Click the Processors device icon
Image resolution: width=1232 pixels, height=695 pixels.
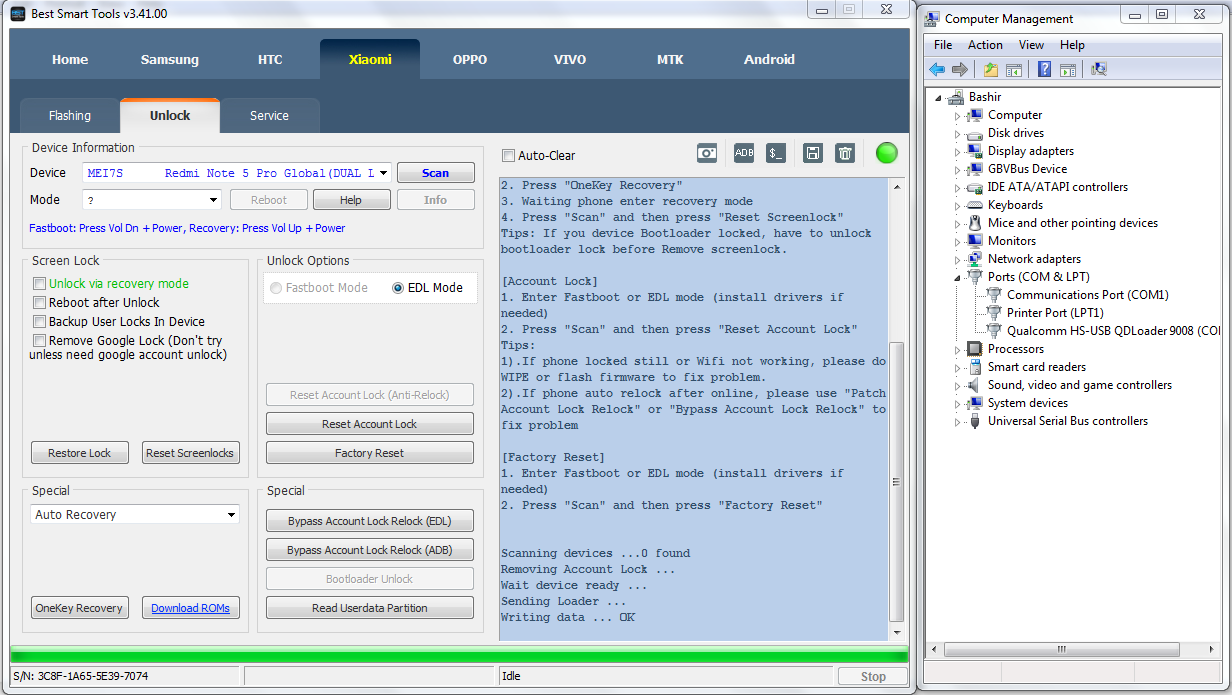click(975, 349)
